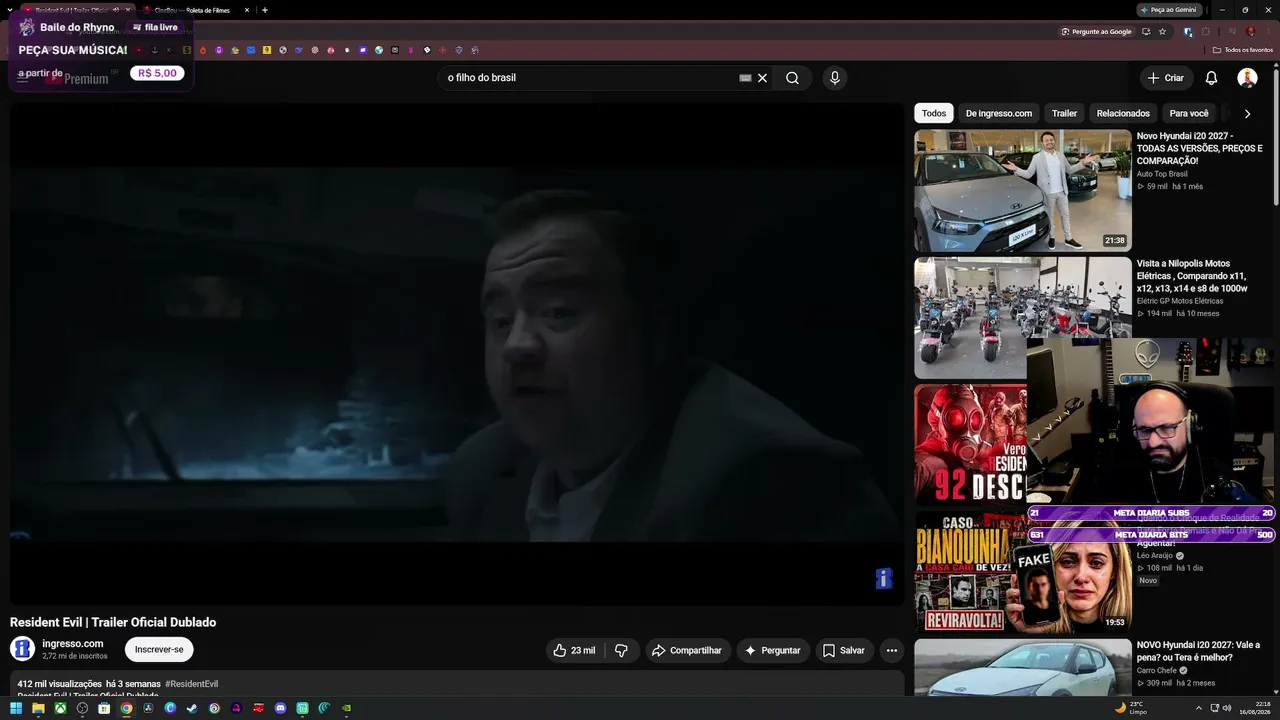Click the Auto Top Brasil channel name
This screenshot has width=1280, height=720.
tap(1162, 174)
